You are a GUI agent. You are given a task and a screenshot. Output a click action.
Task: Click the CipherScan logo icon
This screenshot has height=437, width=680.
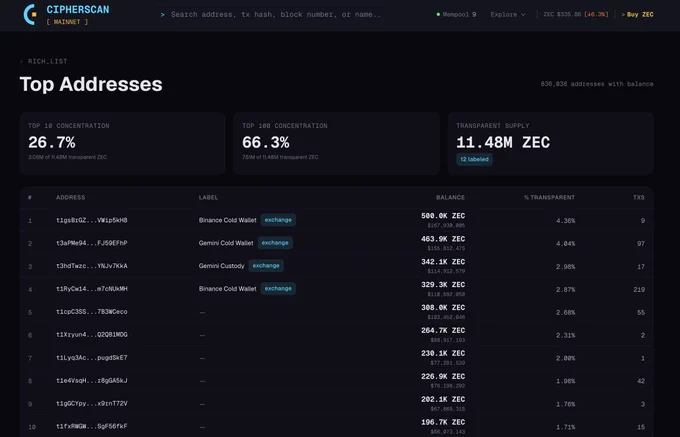[x=30, y=14]
